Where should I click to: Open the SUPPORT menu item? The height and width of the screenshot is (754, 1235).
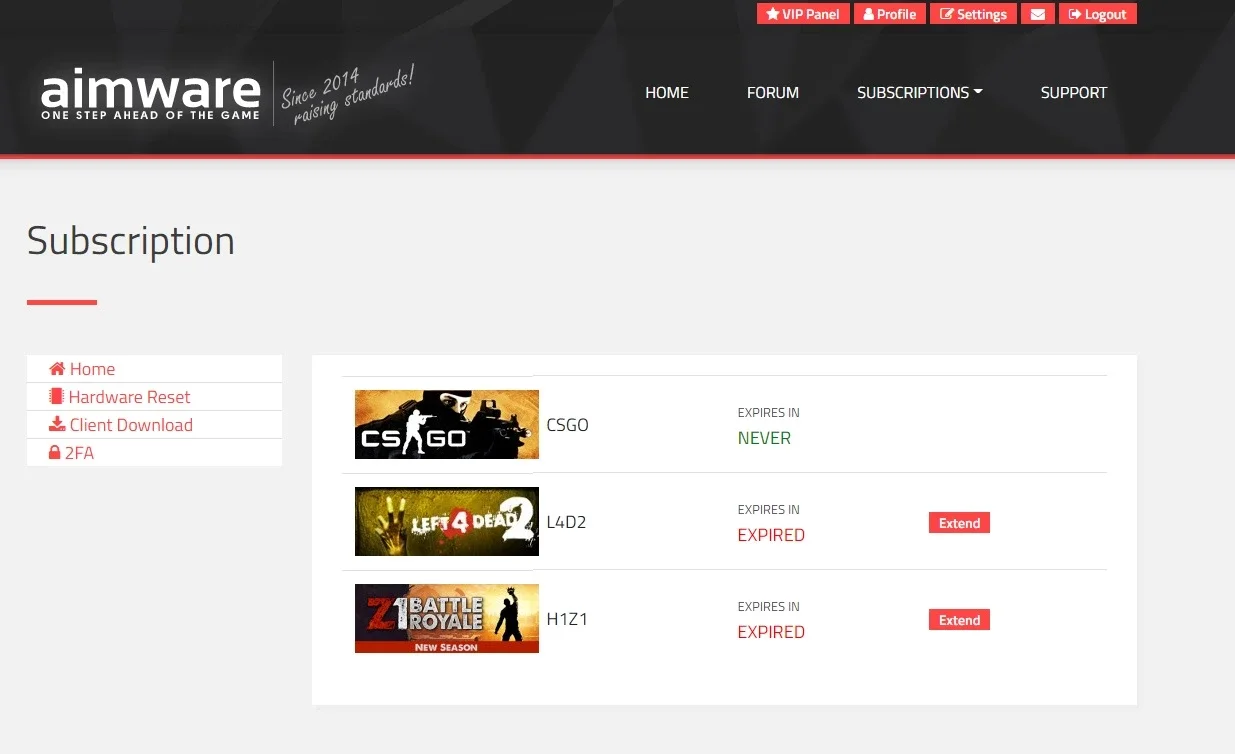pyautogui.click(x=1074, y=92)
